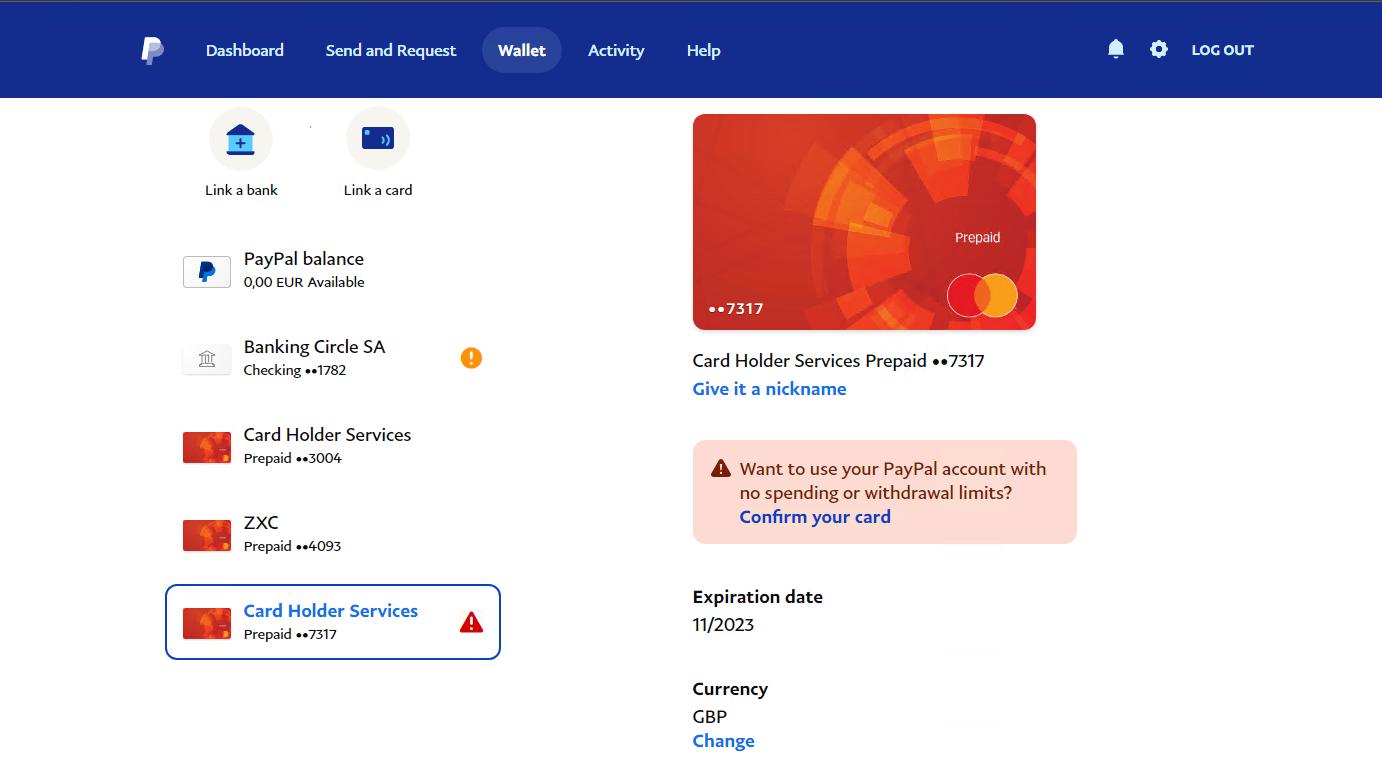This screenshot has height=758, width=1382.
Task: Click the Banking Circle SA bank icon
Action: click(207, 359)
